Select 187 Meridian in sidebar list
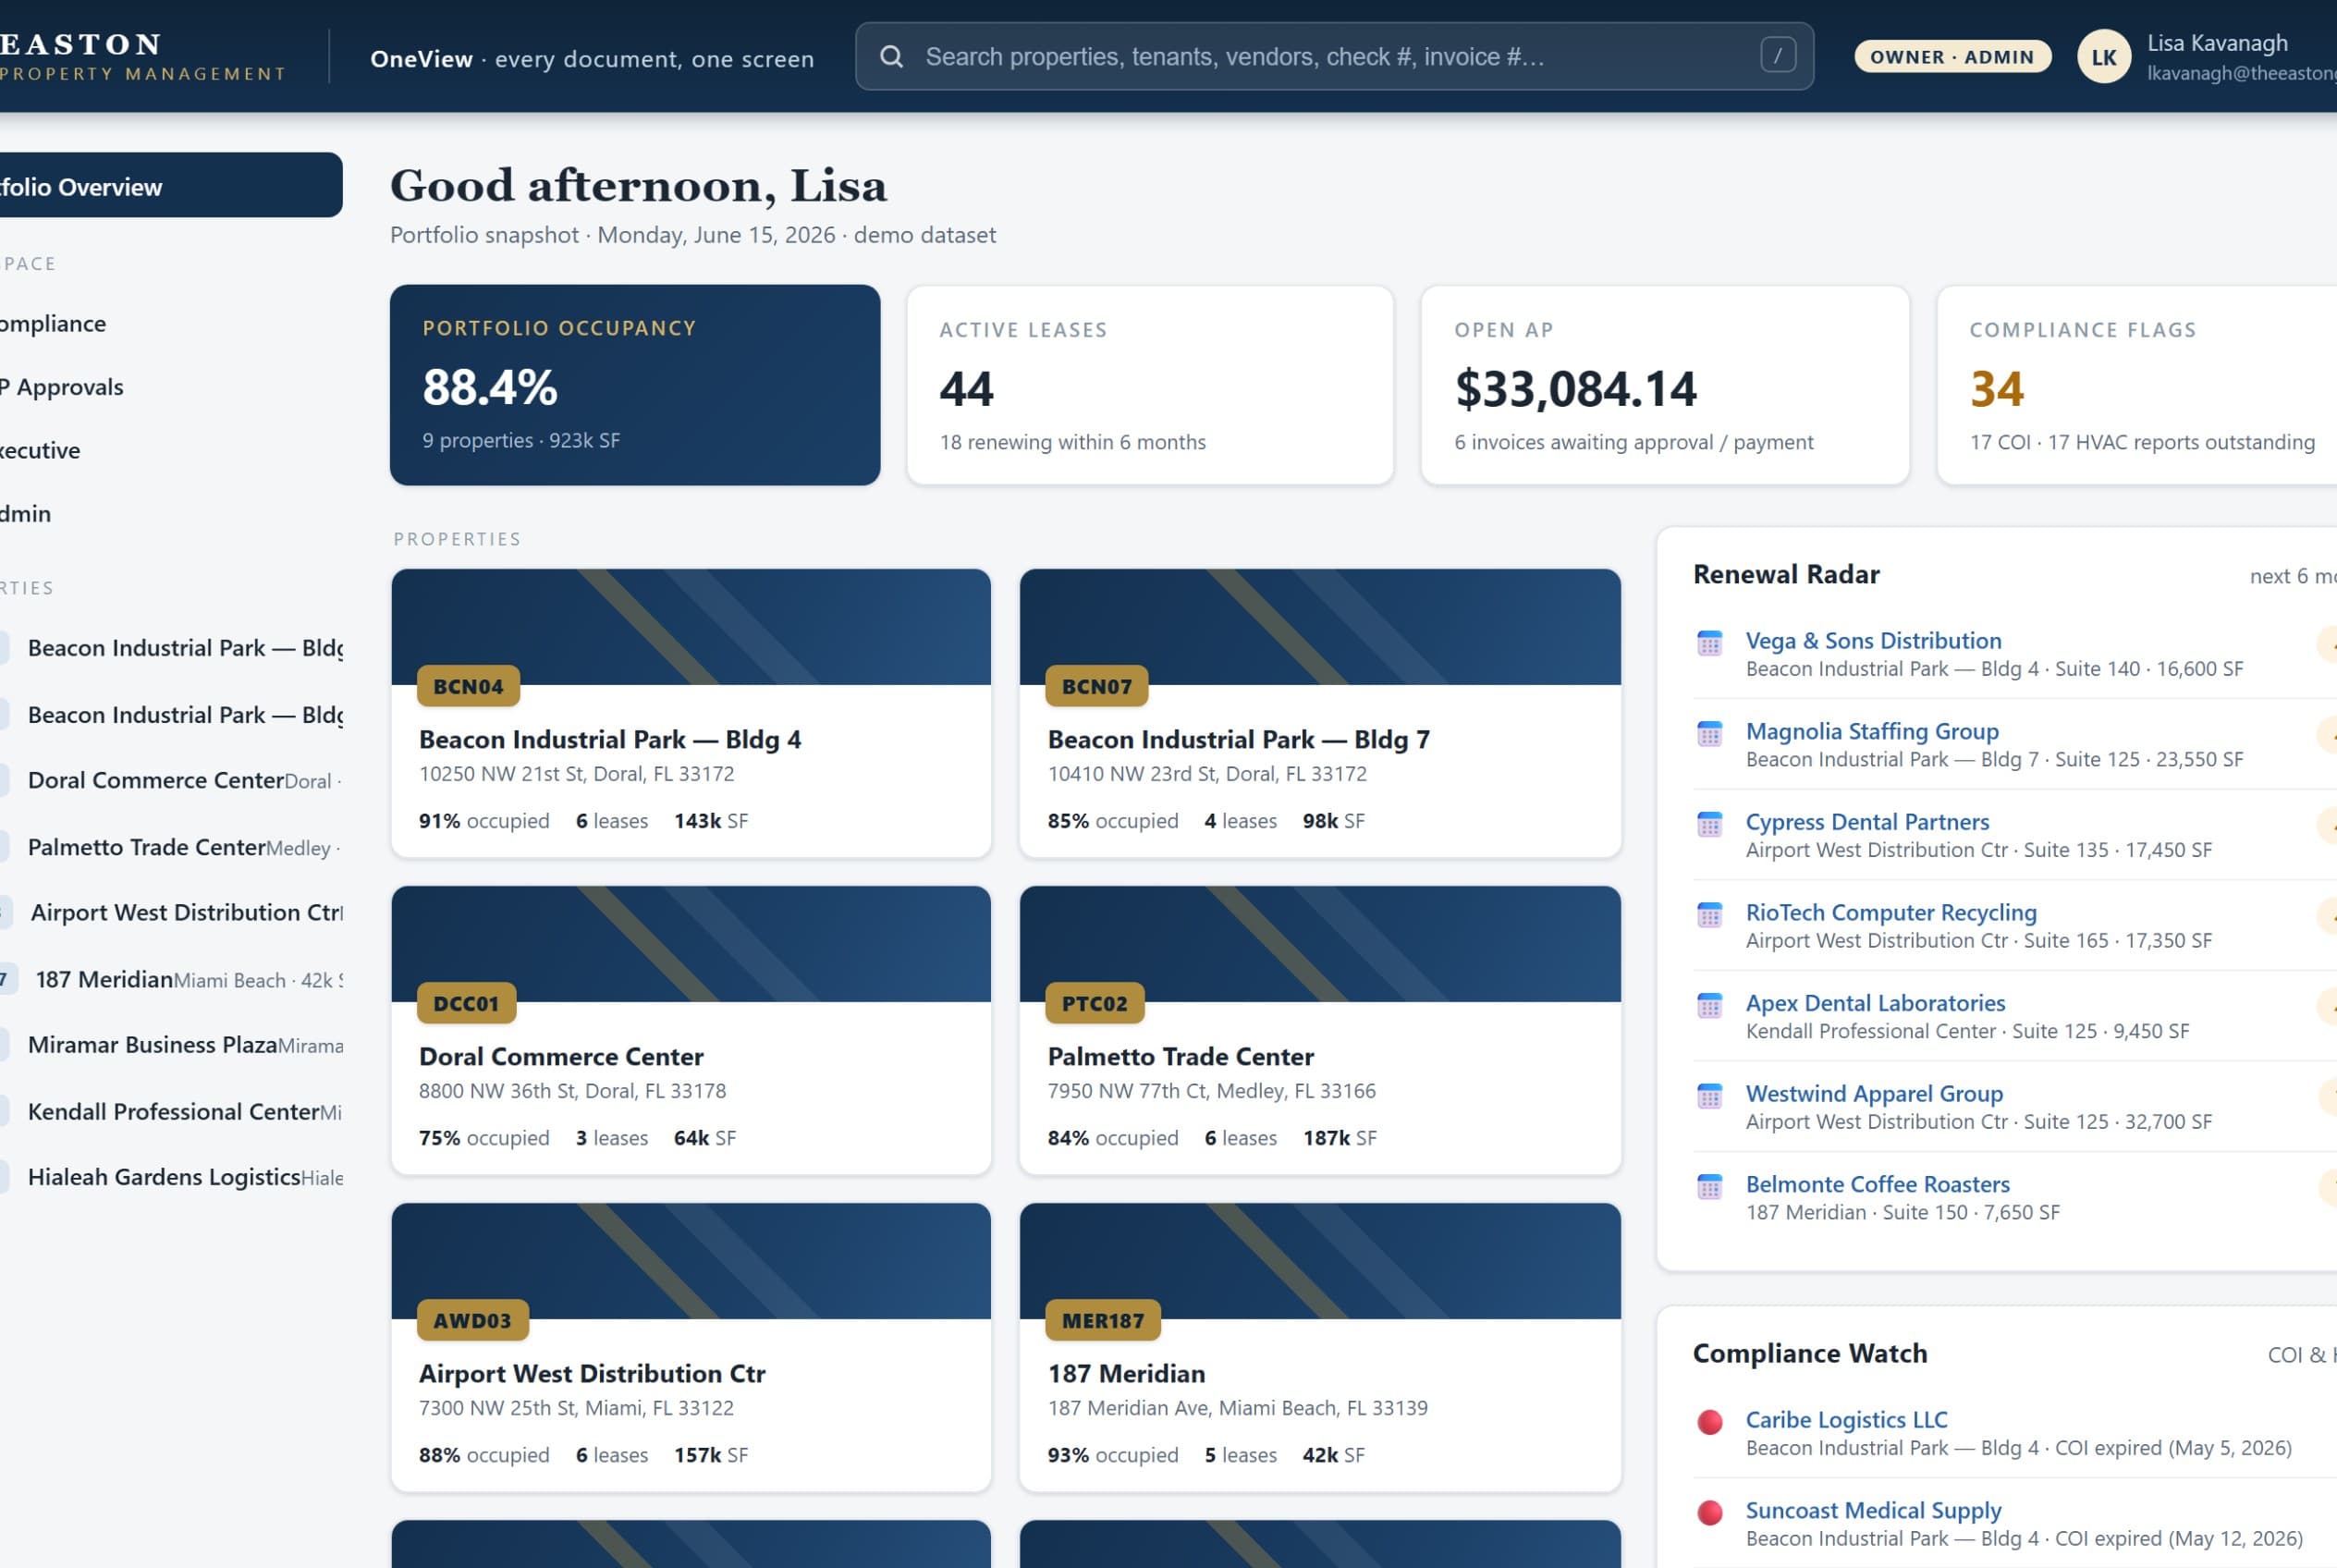2337x1568 pixels. pos(171,979)
